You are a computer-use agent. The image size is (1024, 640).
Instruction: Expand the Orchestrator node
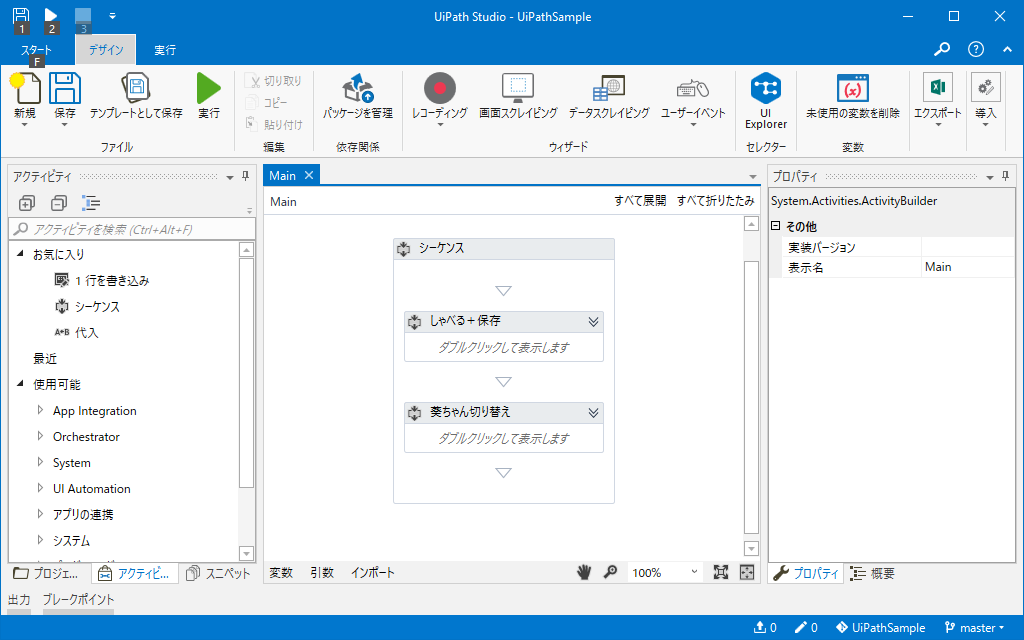tap(40, 436)
